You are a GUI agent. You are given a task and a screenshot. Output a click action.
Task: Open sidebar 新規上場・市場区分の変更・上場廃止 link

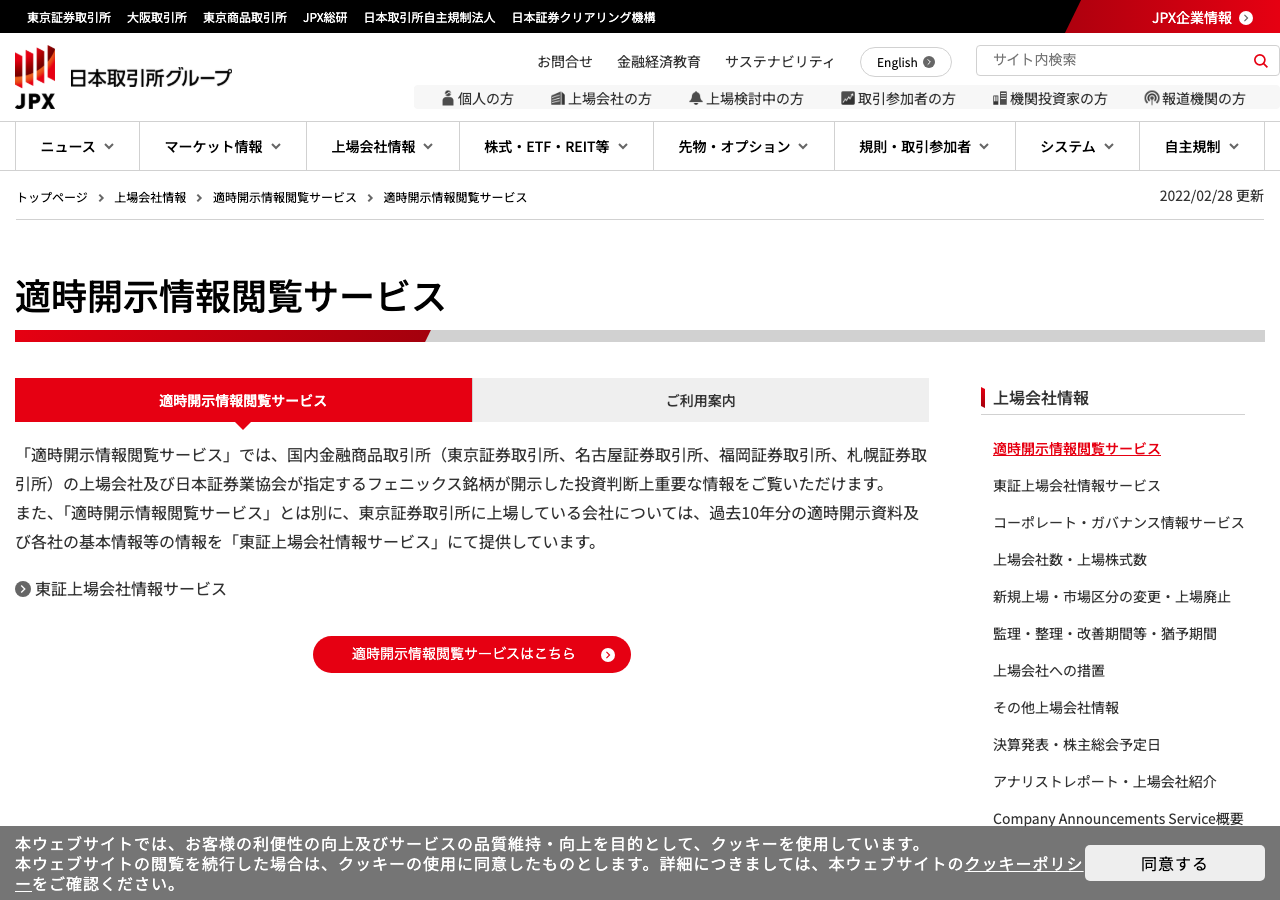[x=1112, y=596]
